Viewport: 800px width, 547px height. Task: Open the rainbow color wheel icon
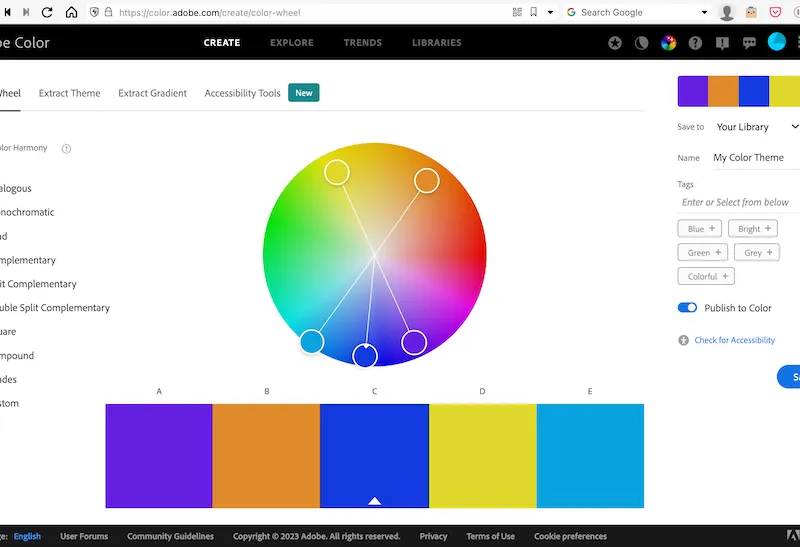click(x=669, y=43)
